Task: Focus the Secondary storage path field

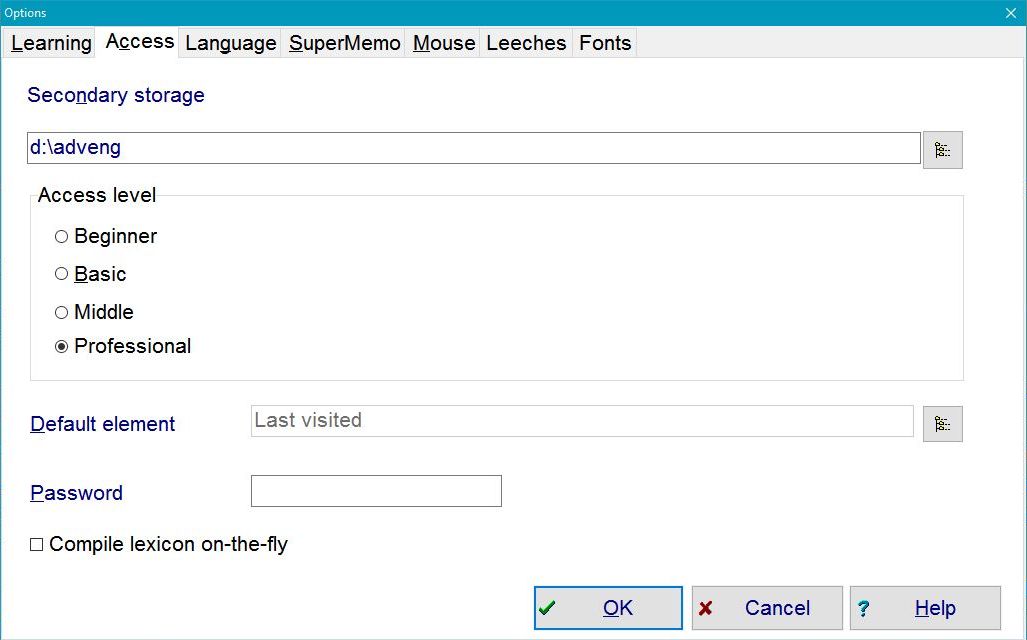Action: tap(473, 148)
